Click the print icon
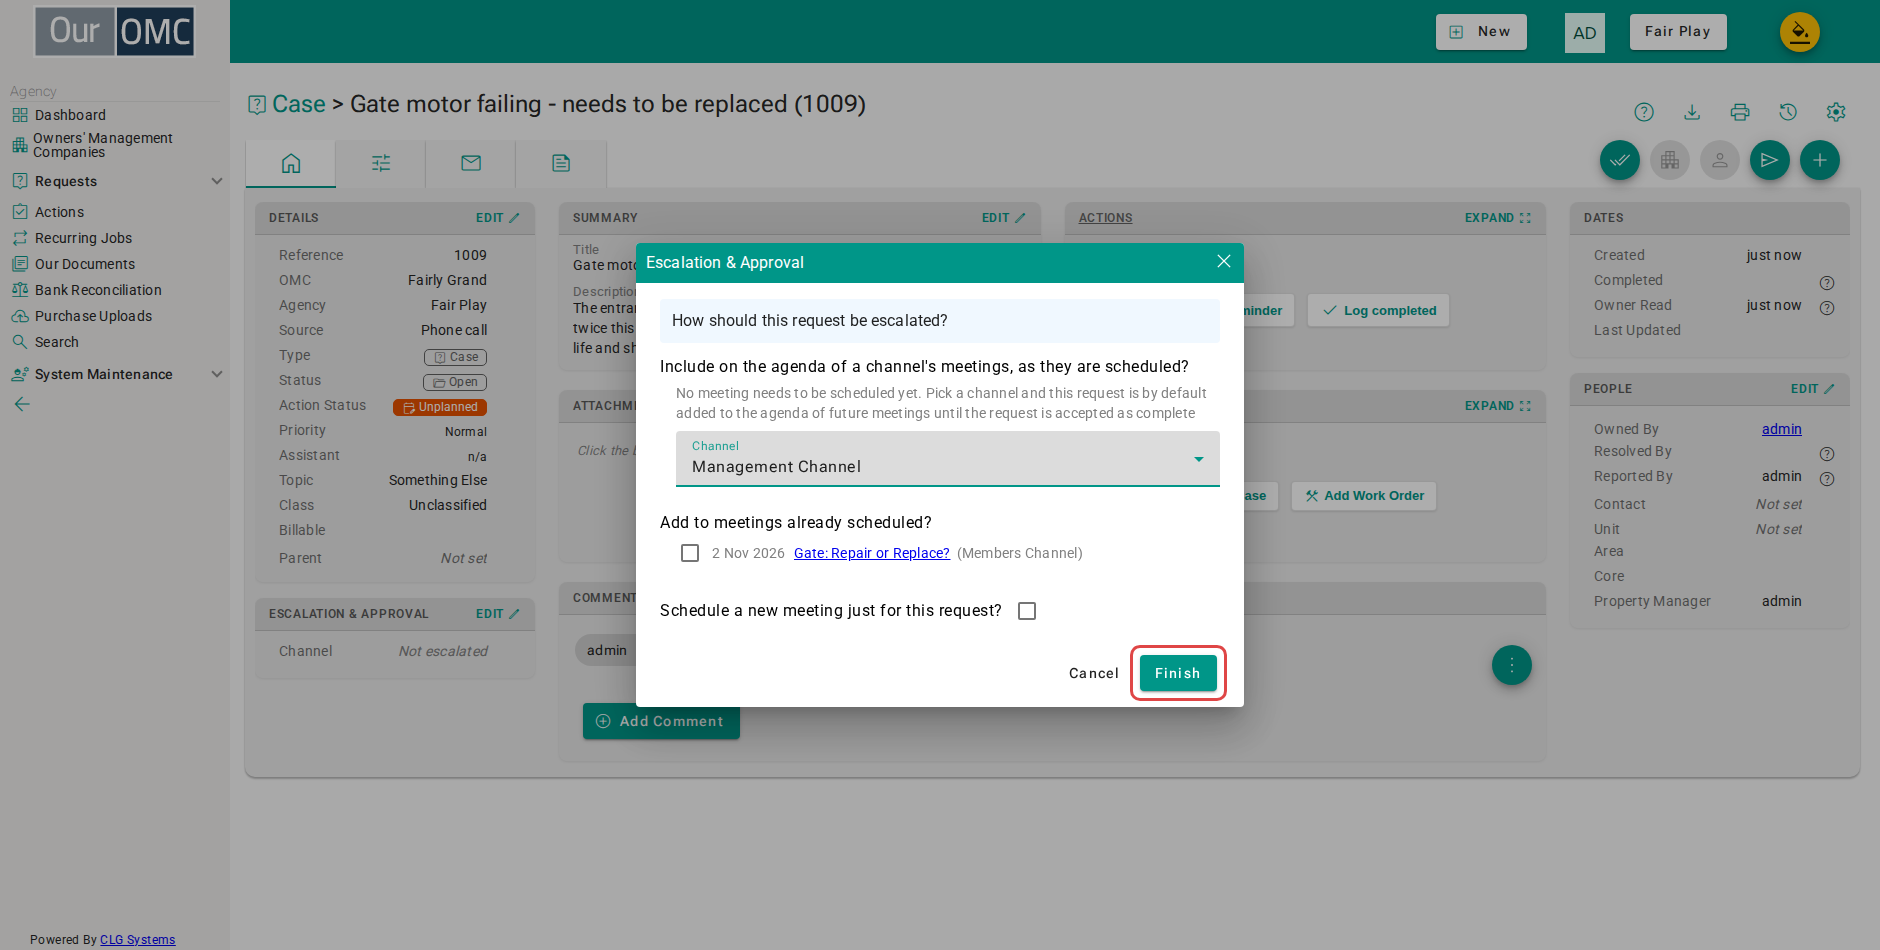1880x950 pixels. 1740,112
